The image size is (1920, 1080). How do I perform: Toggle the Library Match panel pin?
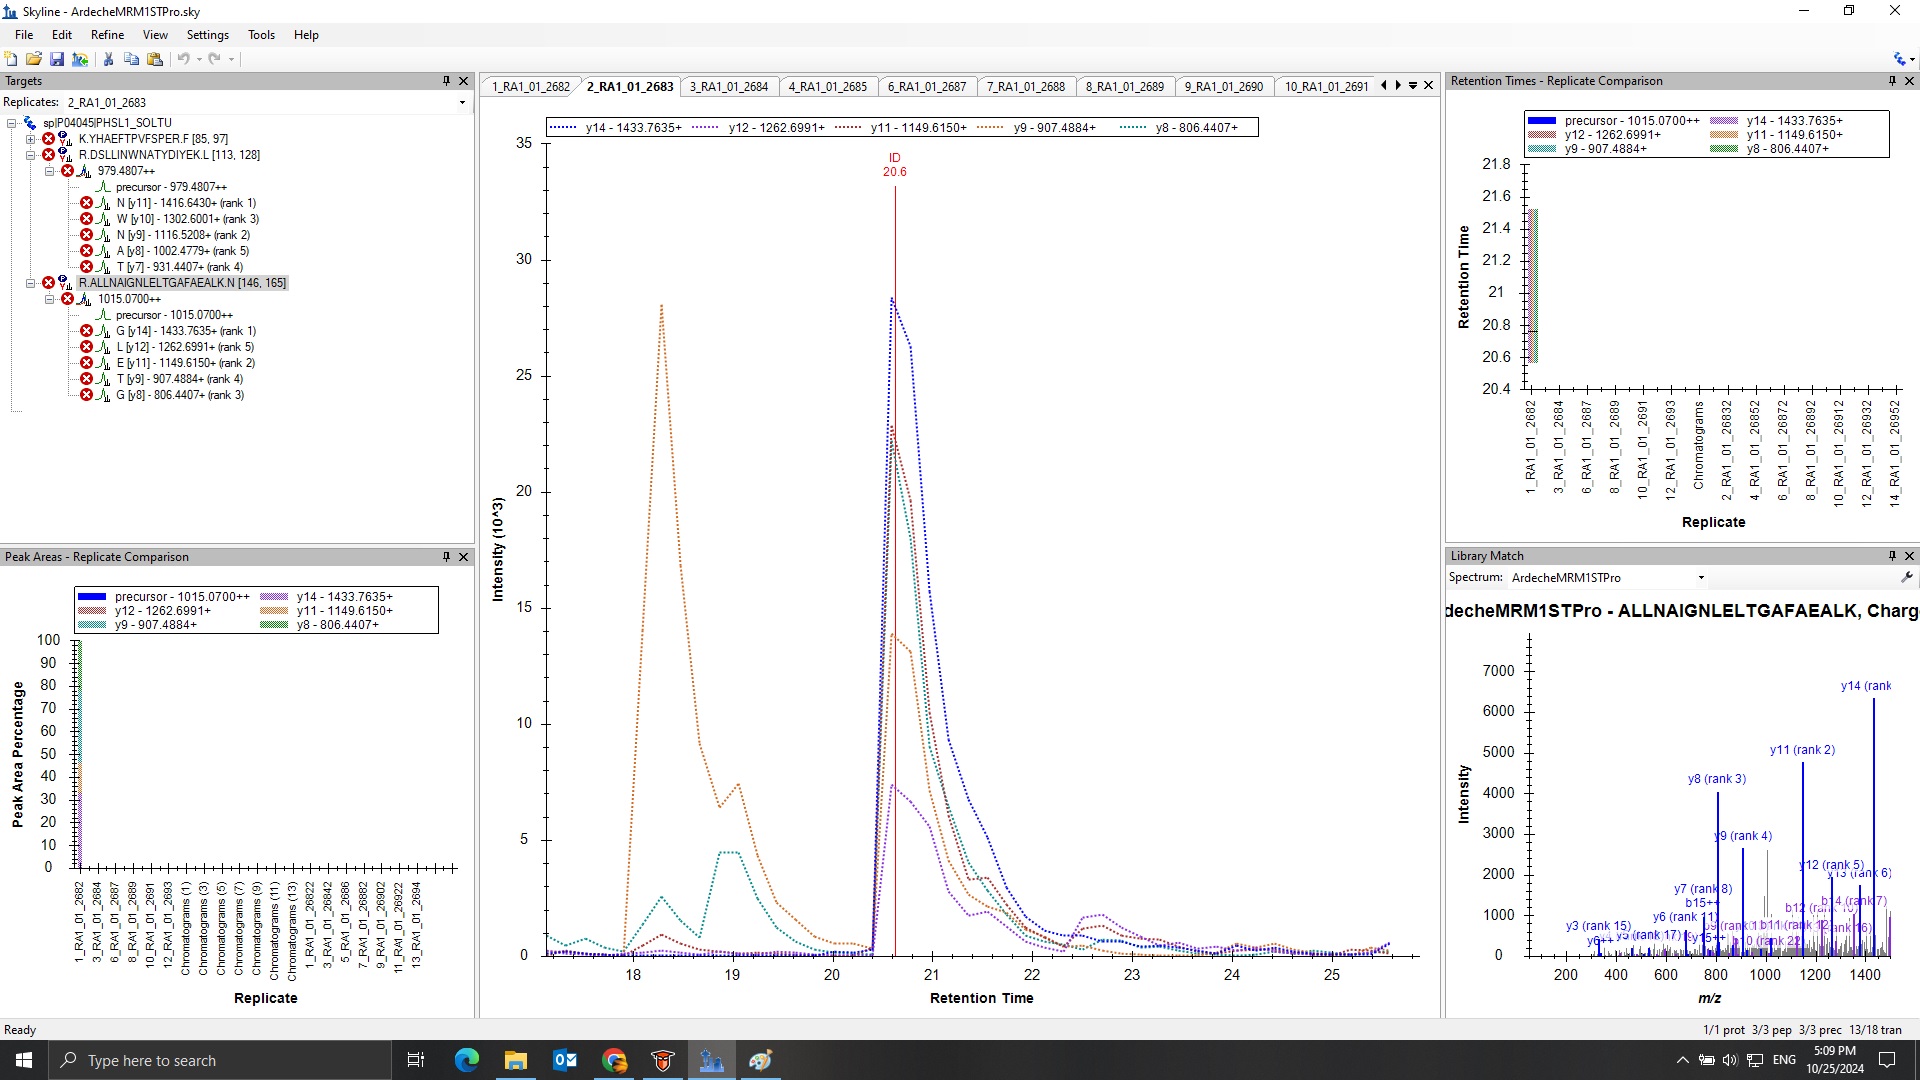(1891, 556)
